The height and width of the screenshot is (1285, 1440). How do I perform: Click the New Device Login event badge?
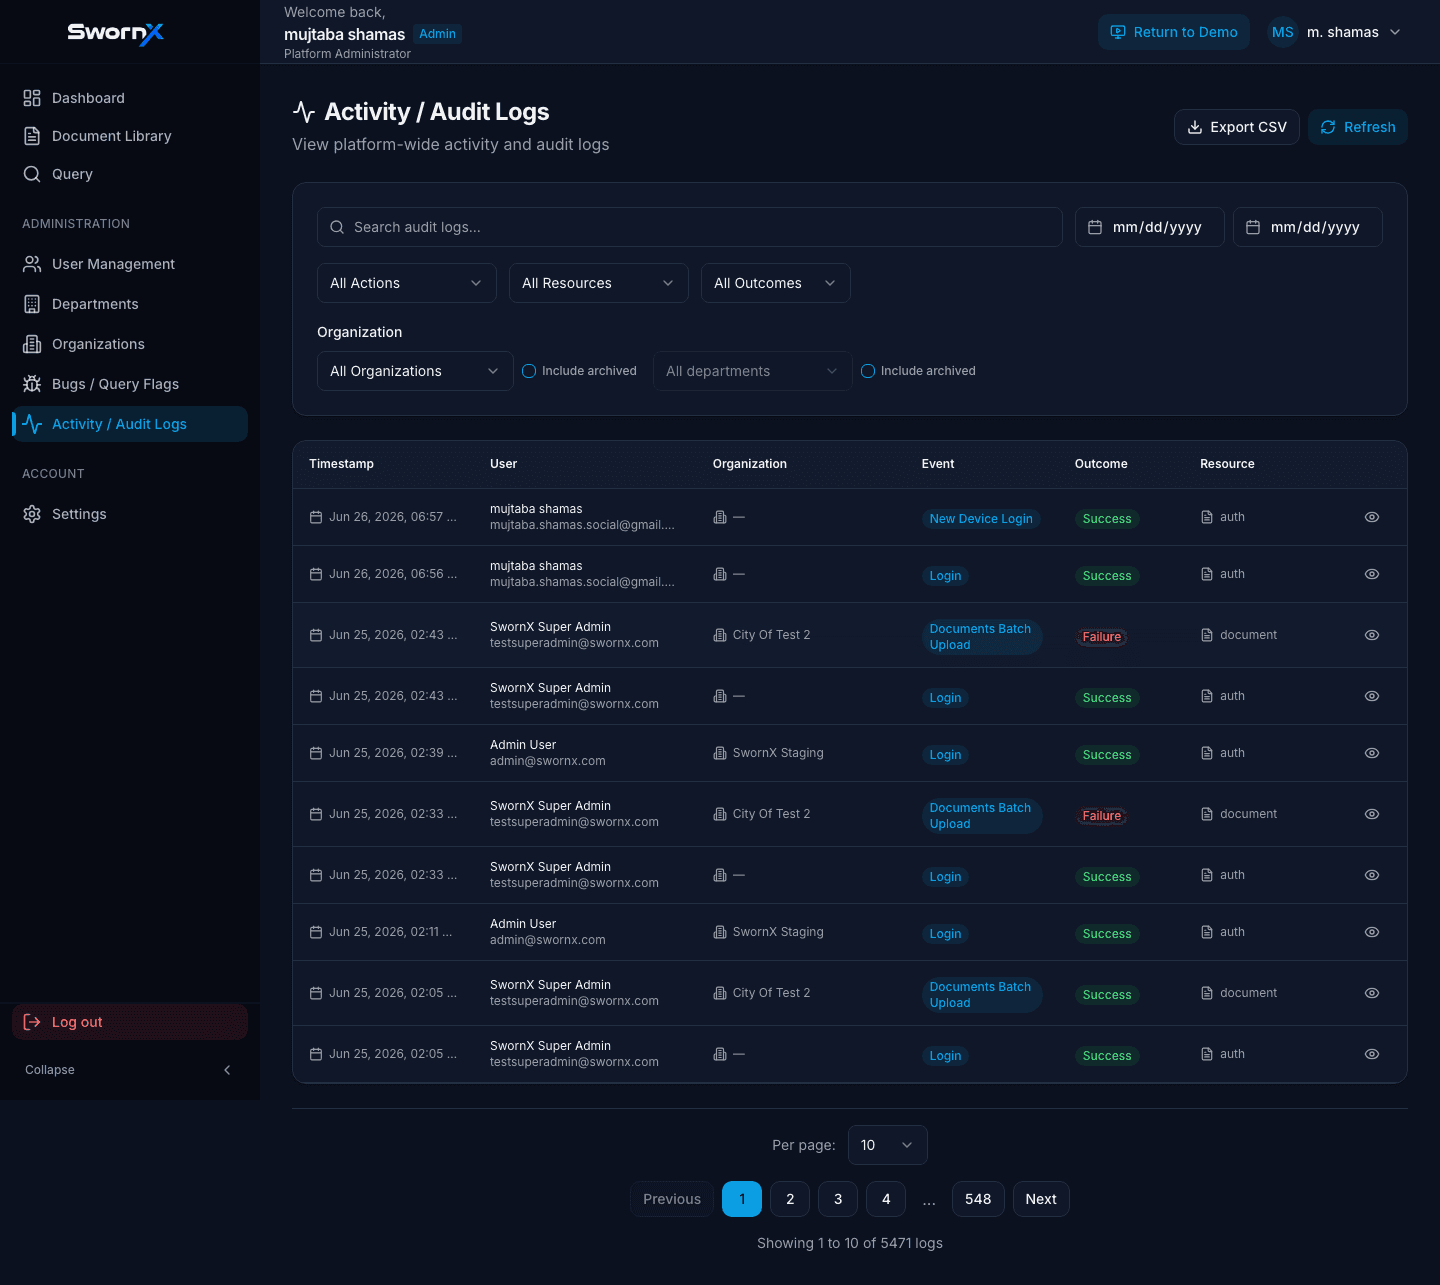click(x=981, y=519)
